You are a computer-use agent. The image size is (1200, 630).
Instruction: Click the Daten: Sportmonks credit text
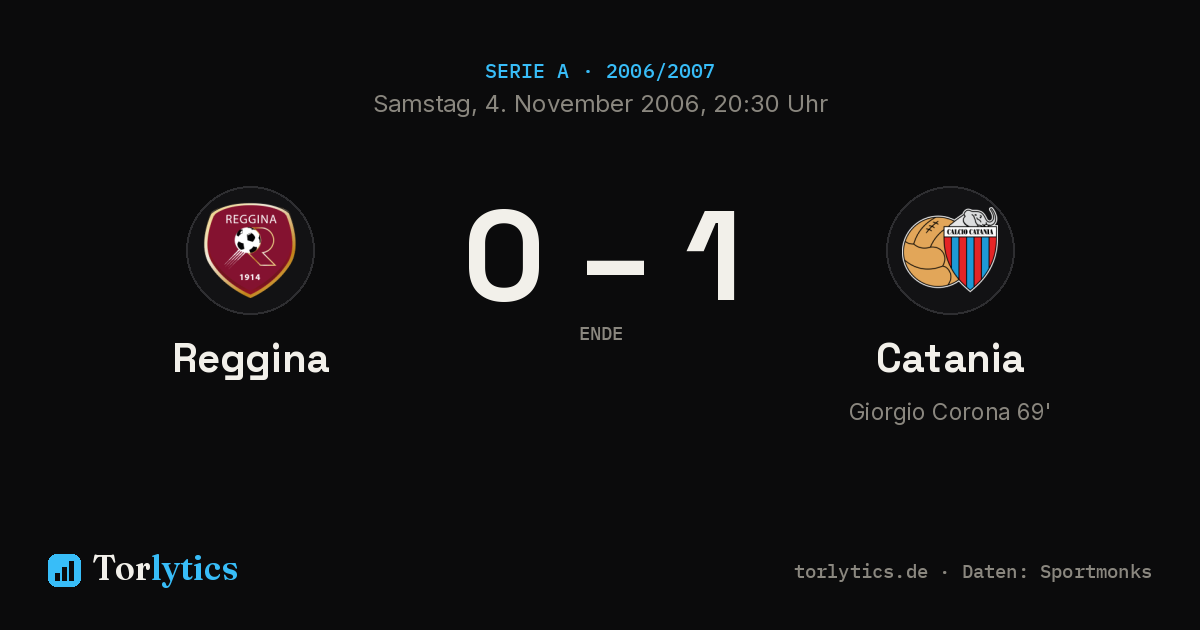(x=1057, y=572)
